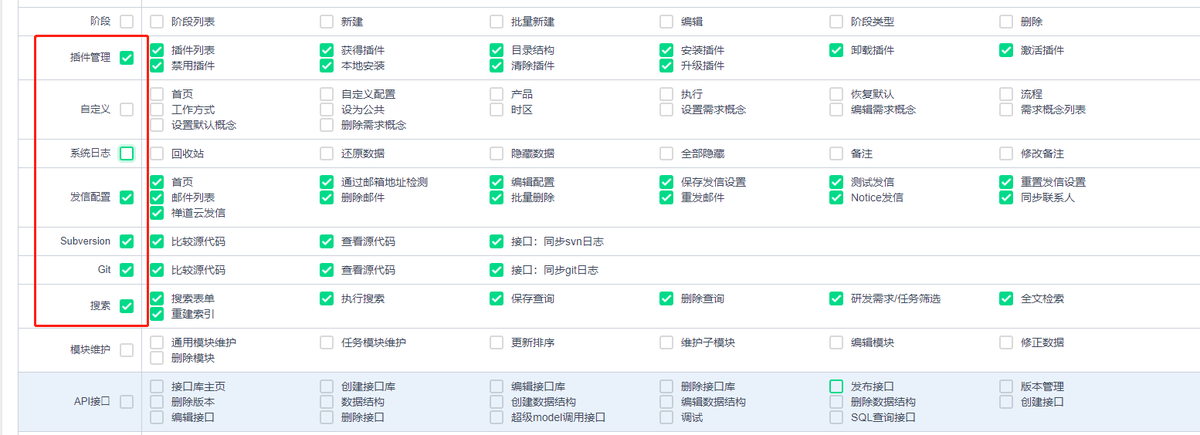Enable the 系统日志 module checkbox
Screen dimensions: 1200x435
[x=126, y=153]
